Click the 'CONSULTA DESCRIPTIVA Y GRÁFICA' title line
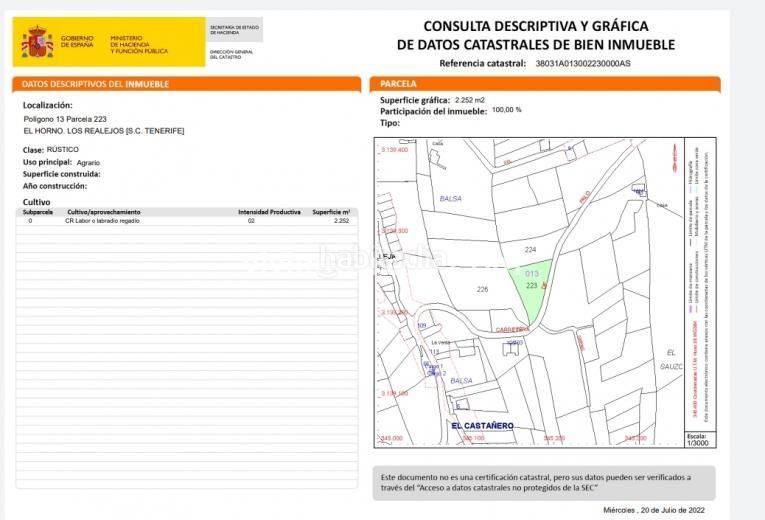765x520 pixels. 536,26
